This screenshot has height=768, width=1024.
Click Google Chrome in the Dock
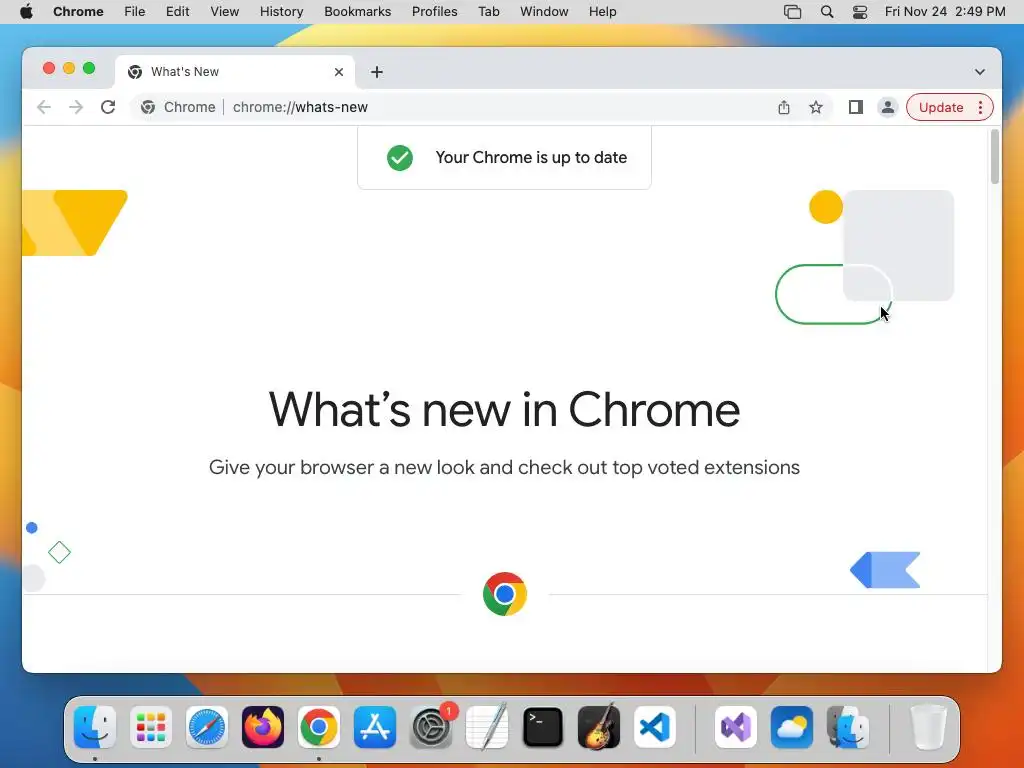click(x=319, y=727)
